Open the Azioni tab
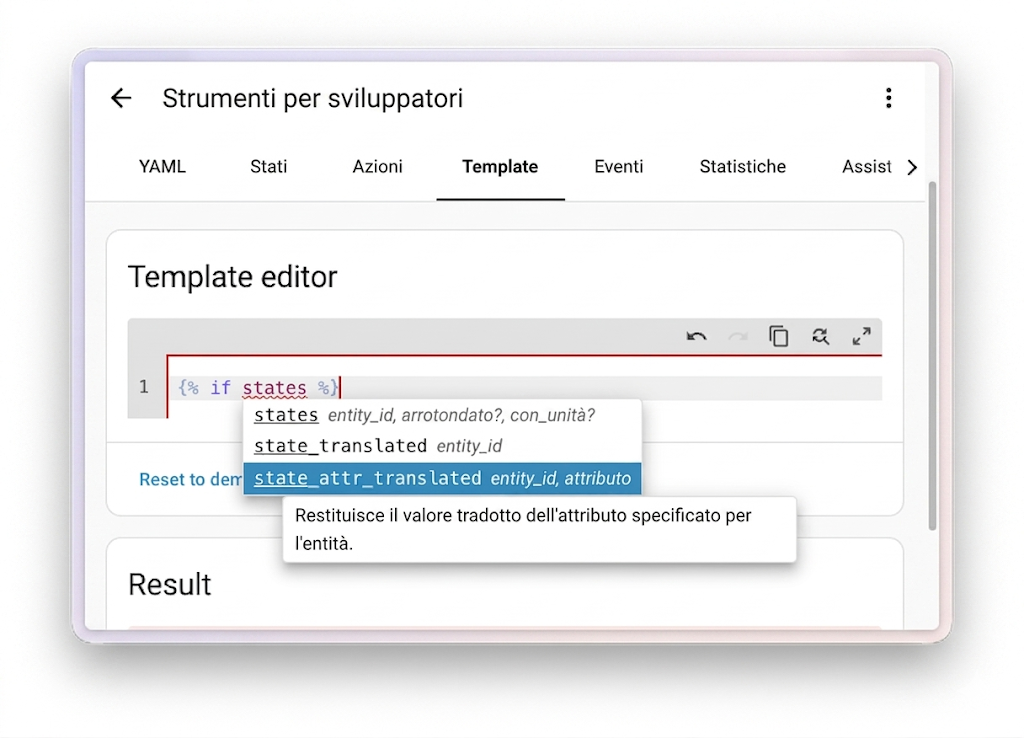1024x738 pixels. point(377,167)
